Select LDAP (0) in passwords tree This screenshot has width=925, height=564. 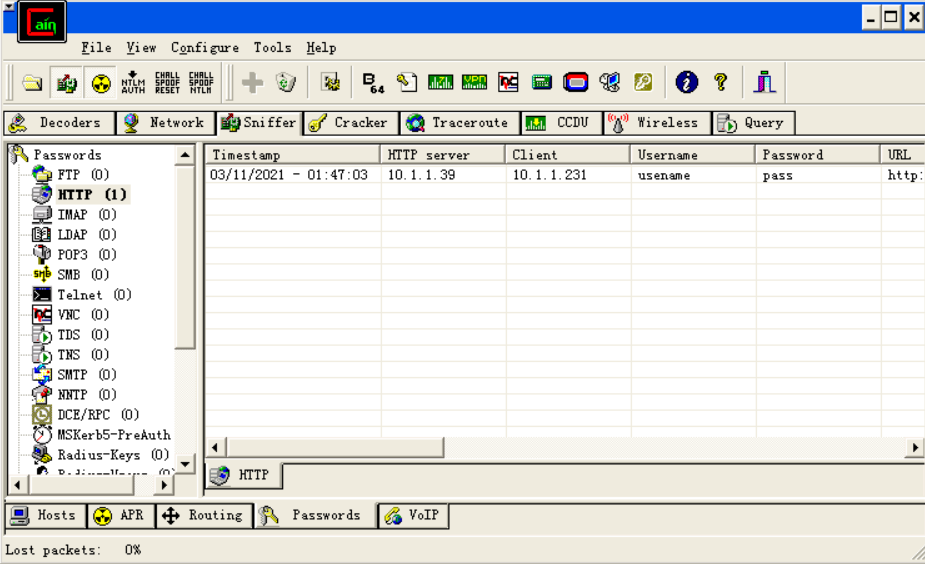coord(87,235)
